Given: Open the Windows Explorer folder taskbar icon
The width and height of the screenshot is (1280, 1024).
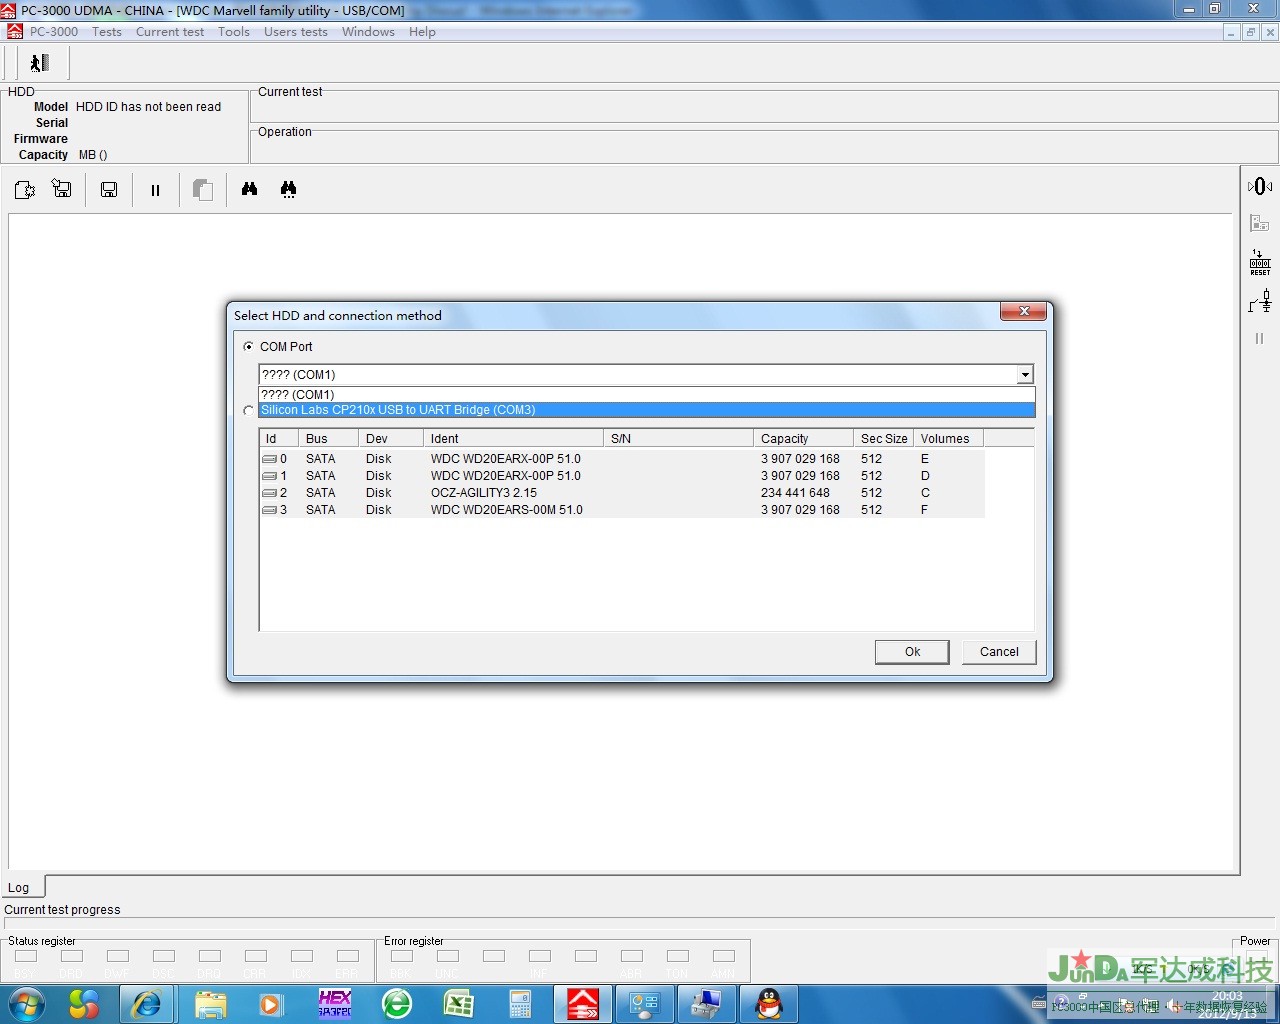Looking at the screenshot, I should (x=211, y=1004).
